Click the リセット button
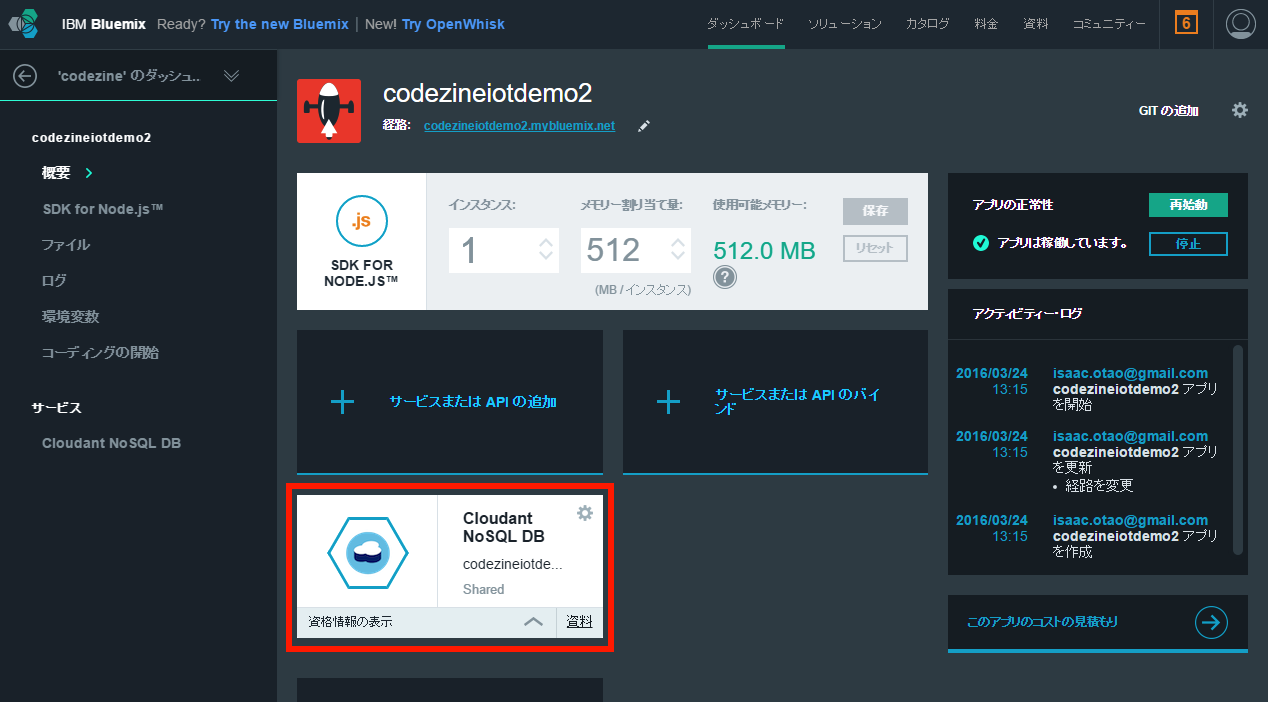 875,248
